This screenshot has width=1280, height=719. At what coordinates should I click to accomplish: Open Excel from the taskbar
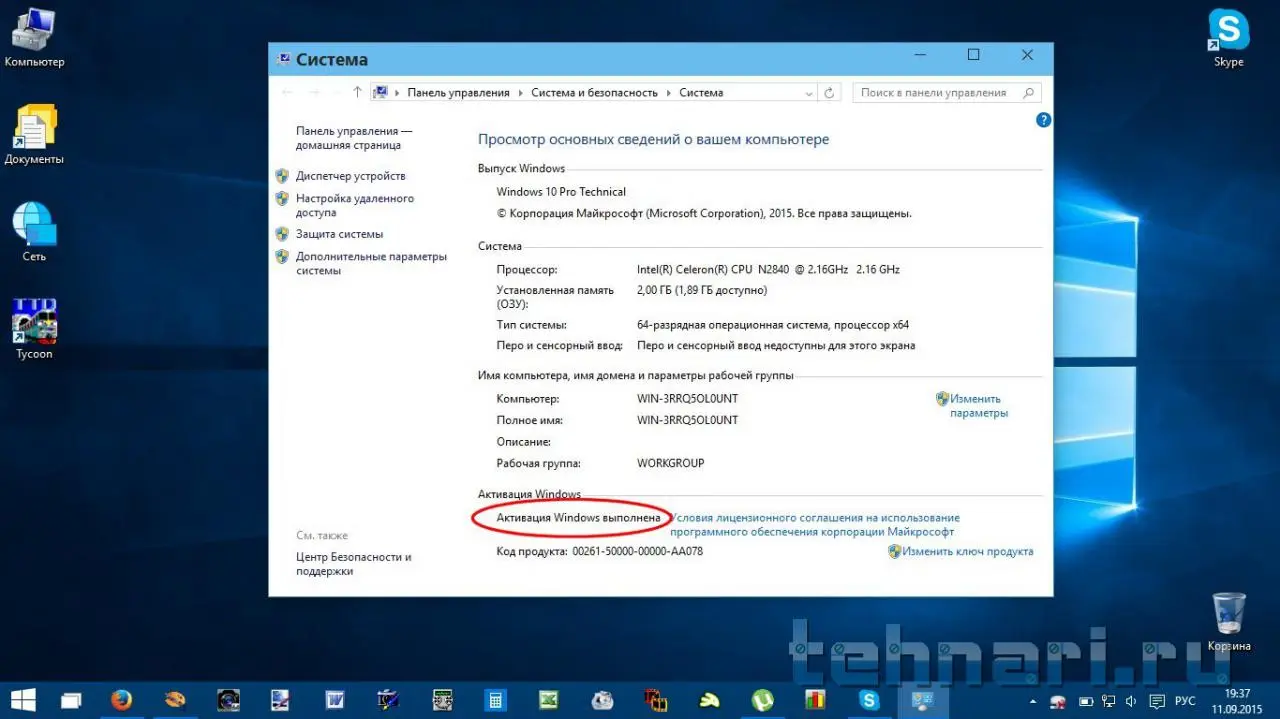pyautogui.click(x=548, y=699)
